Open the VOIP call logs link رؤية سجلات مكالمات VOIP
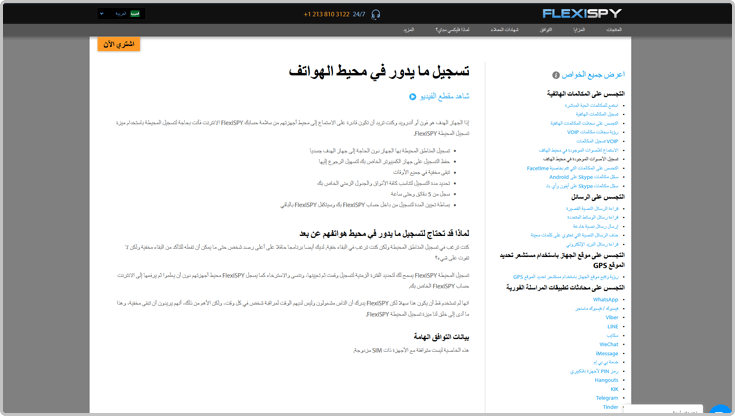This screenshot has width=735, height=416. tap(592, 132)
